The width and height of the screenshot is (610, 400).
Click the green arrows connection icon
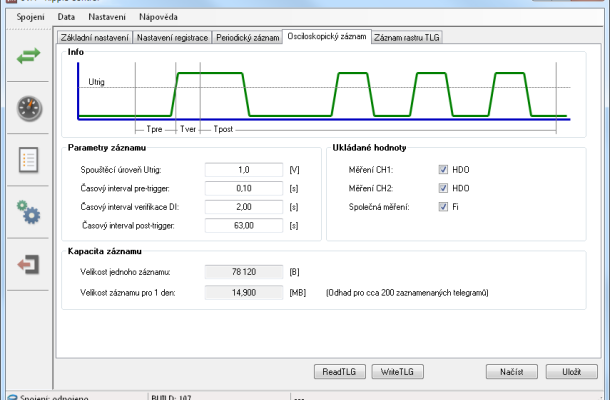pos(27,57)
